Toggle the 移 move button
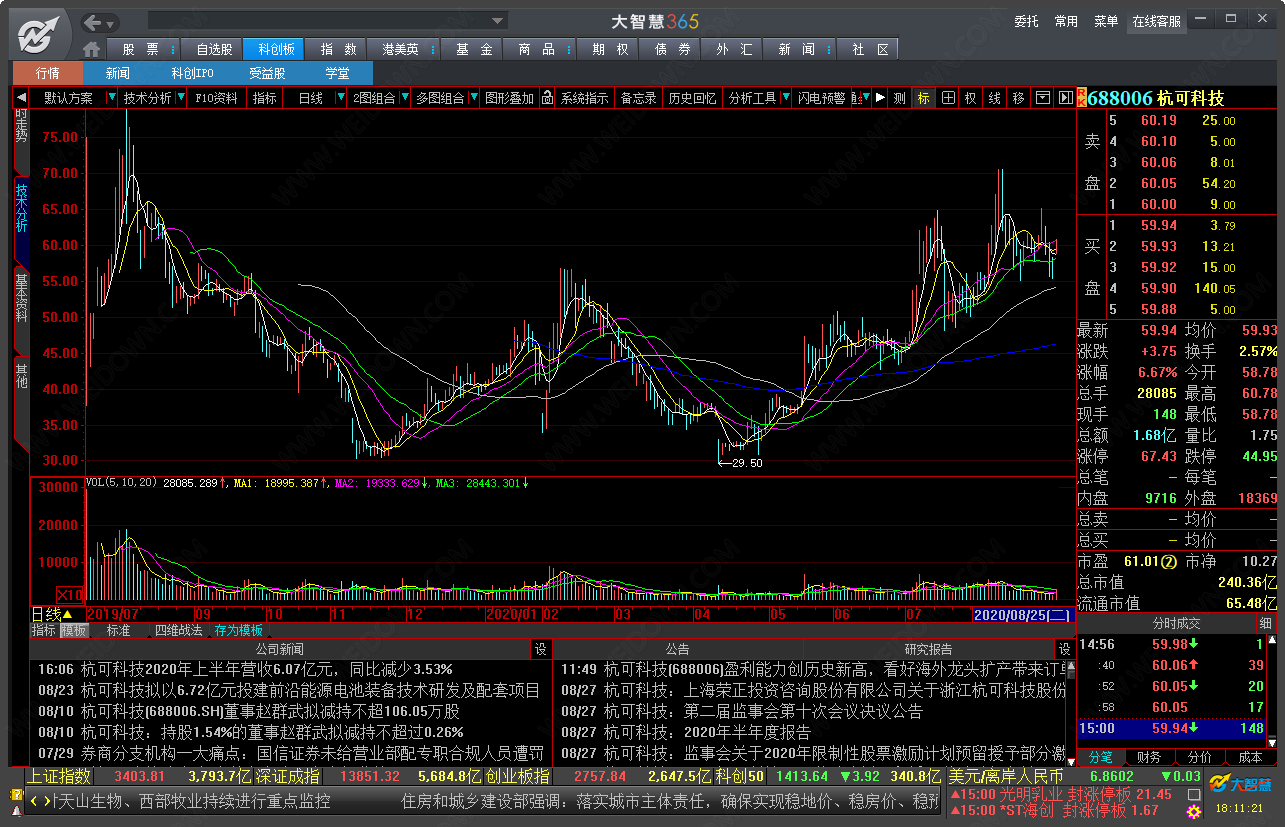 (1018, 98)
